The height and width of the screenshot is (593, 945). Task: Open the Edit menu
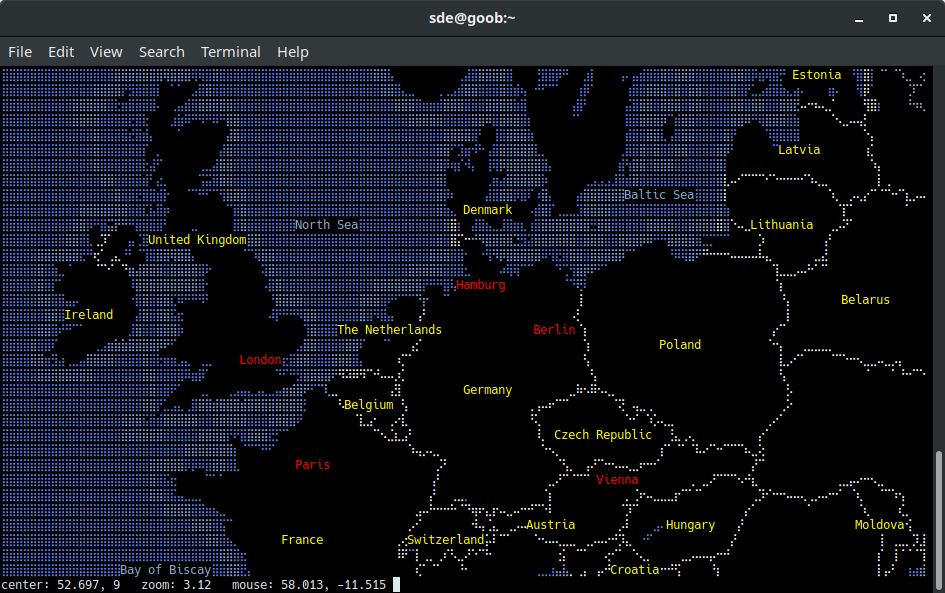click(61, 51)
